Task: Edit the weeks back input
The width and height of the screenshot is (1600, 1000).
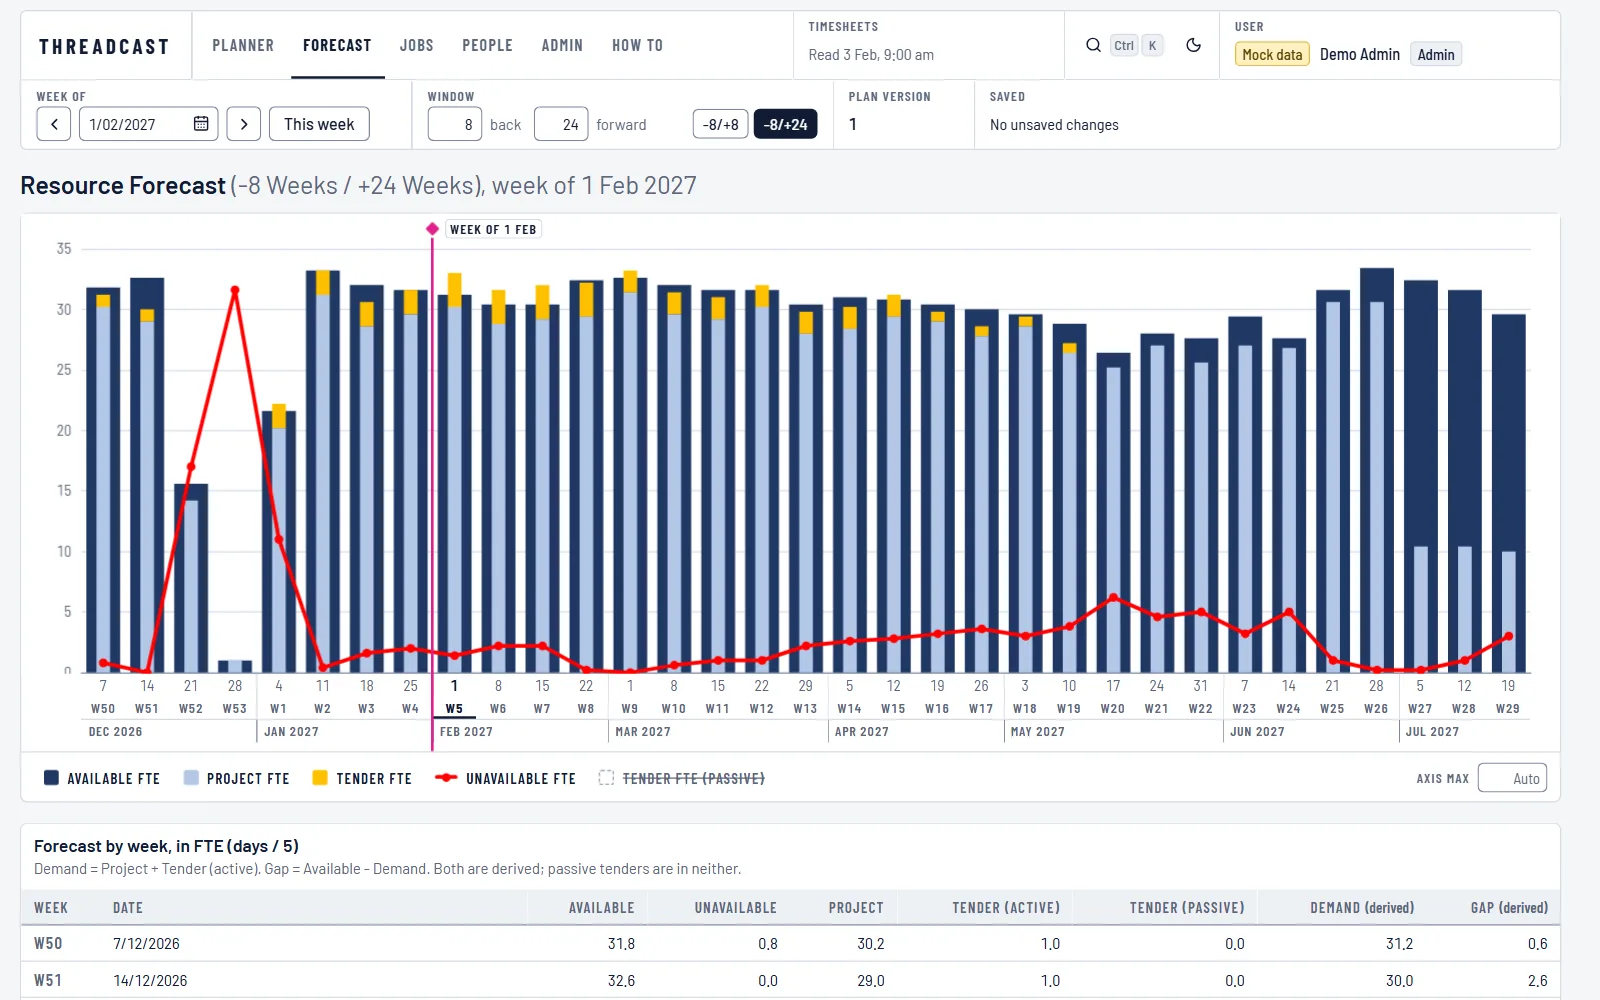Action: click(x=455, y=124)
